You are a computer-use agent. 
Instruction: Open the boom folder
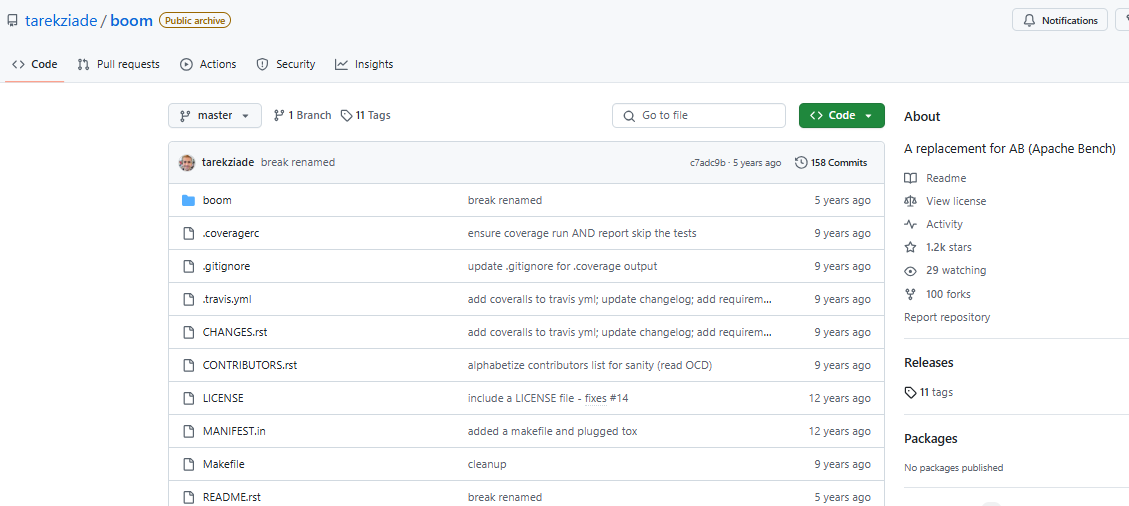(x=217, y=200)
